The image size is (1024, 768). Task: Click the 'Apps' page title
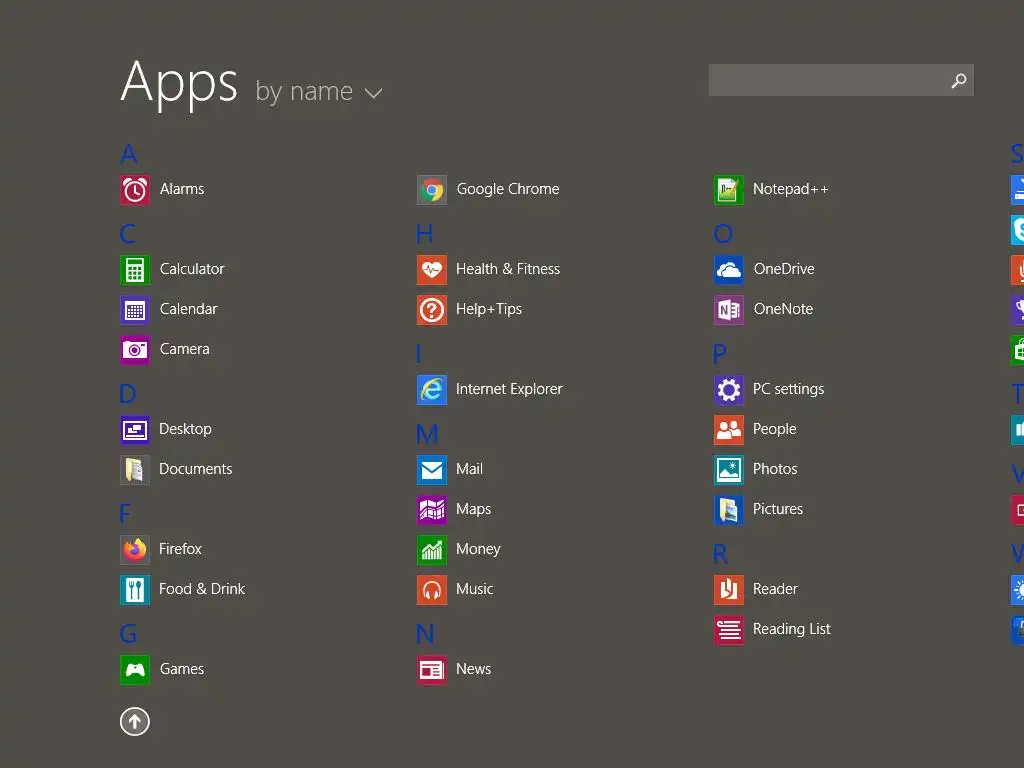pos(179,84)
